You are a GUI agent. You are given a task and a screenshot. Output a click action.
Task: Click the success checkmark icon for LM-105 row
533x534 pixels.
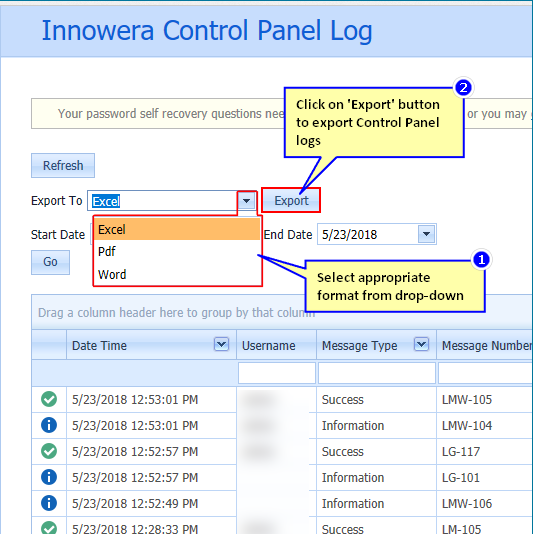pos(49,528)
